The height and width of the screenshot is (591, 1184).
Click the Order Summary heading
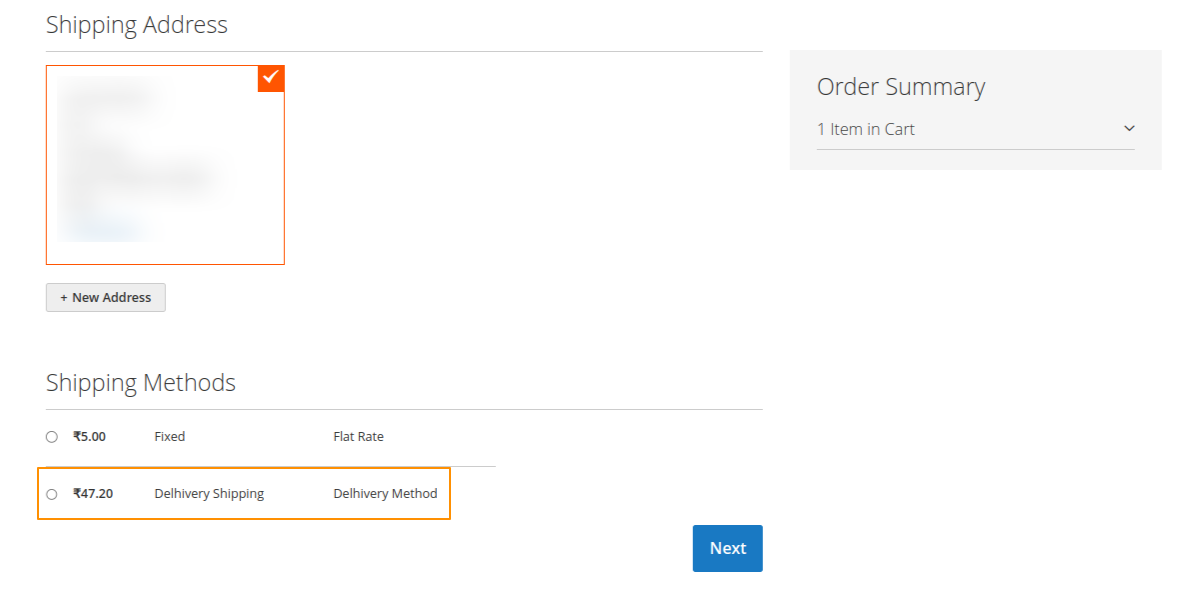pos(901,87)
